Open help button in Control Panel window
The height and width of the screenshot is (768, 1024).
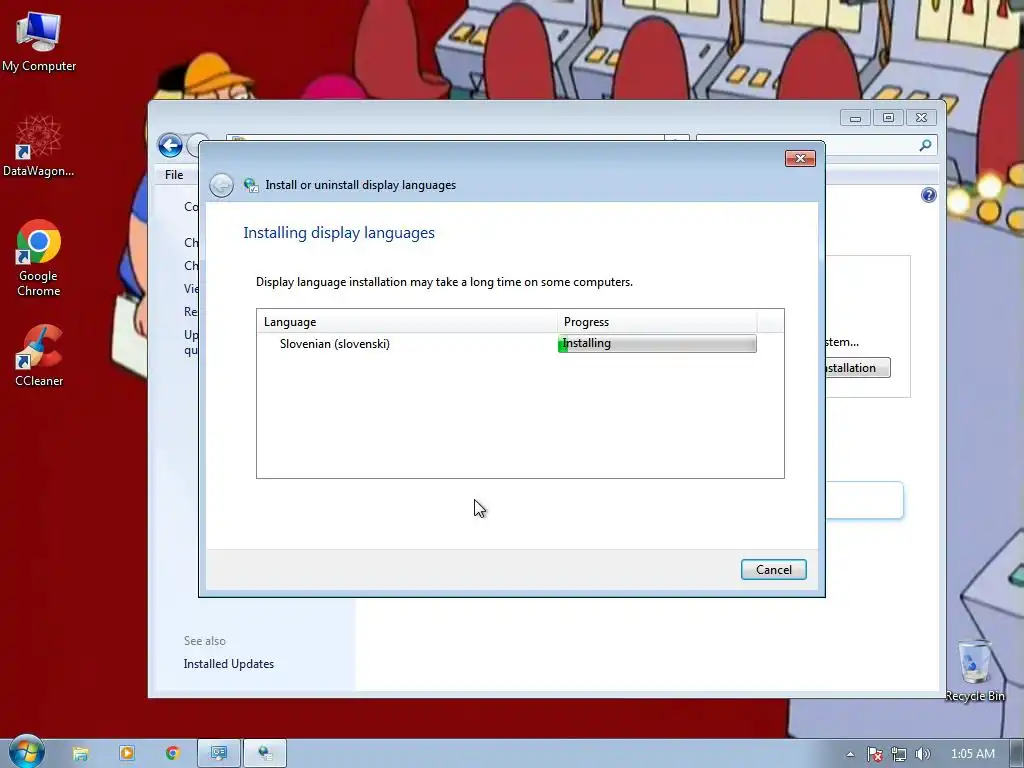pyautogui.click(x=929, y=195)
